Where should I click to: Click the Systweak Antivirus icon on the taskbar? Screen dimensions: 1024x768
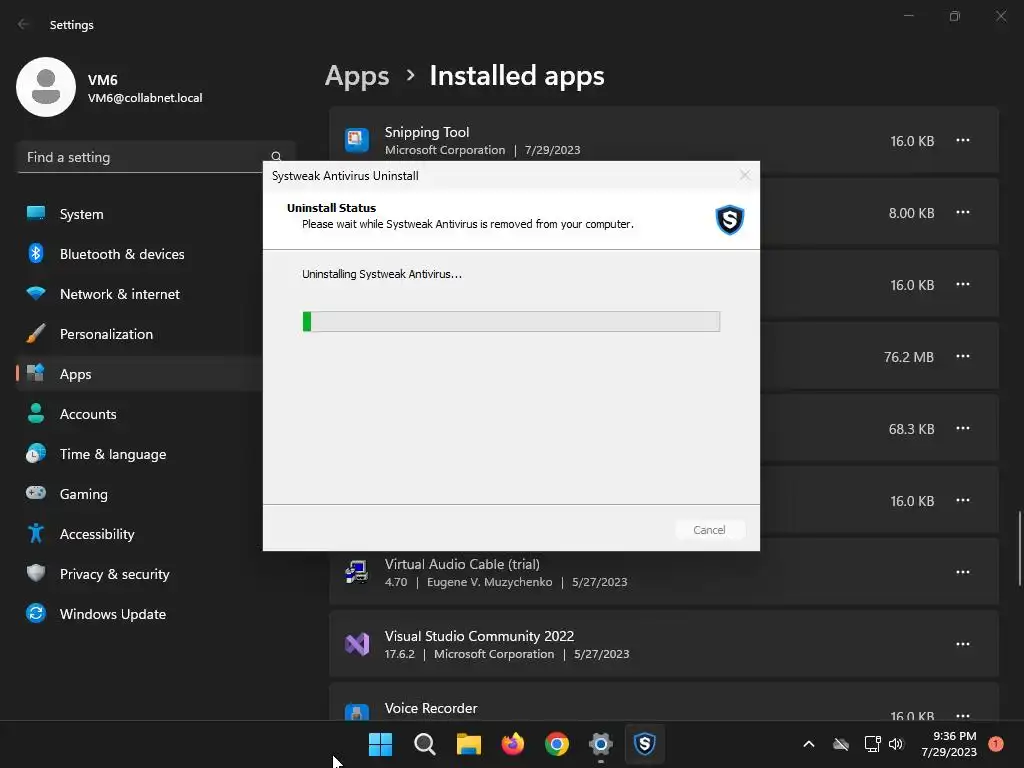click(x=645, y=744)
